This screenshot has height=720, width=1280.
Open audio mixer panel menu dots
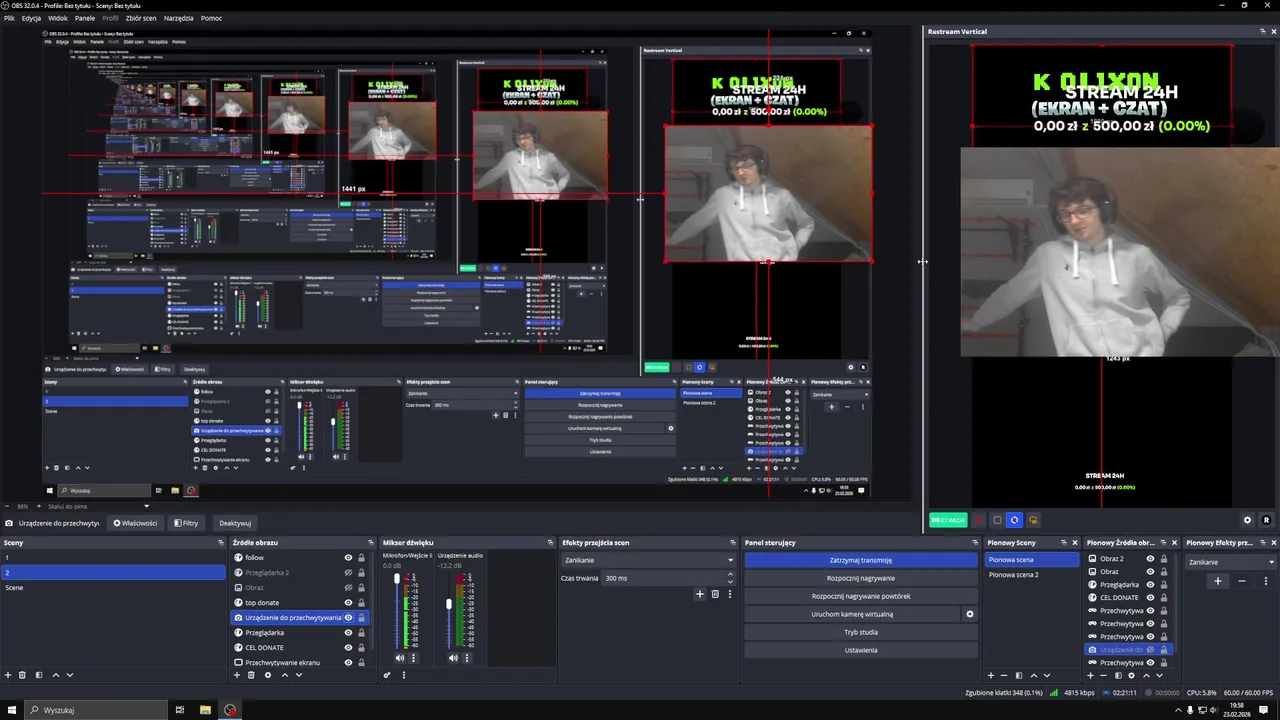pos(404,675)
